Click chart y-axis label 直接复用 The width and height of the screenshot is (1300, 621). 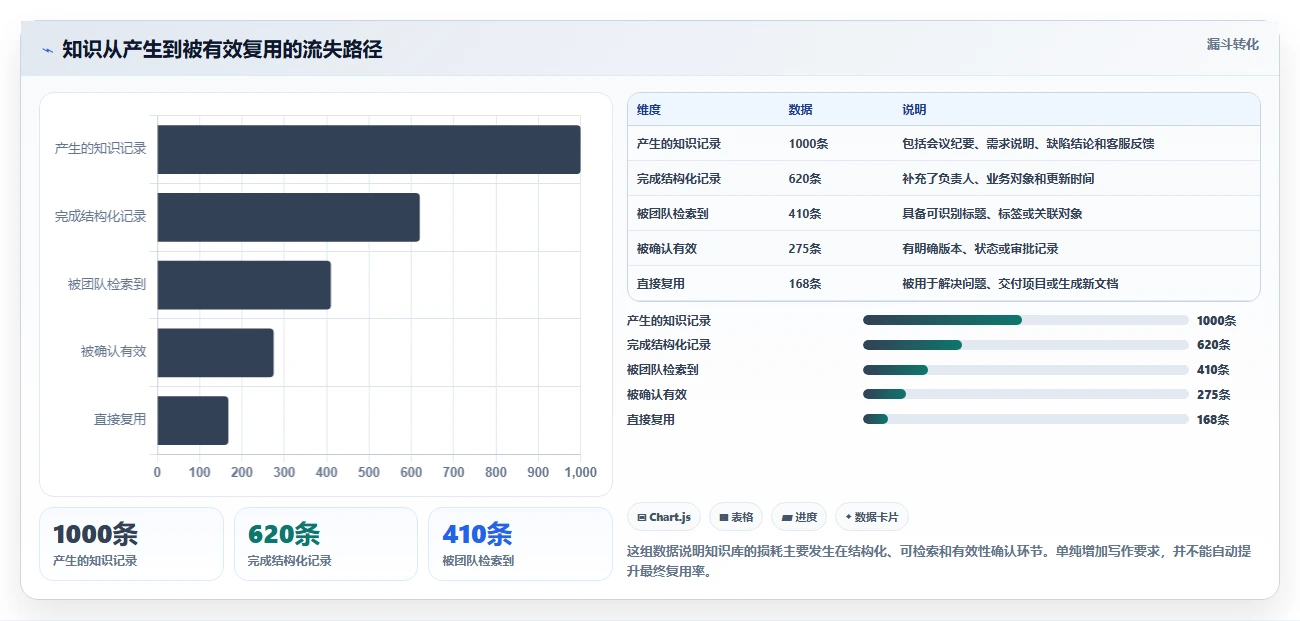pos(120,420)
